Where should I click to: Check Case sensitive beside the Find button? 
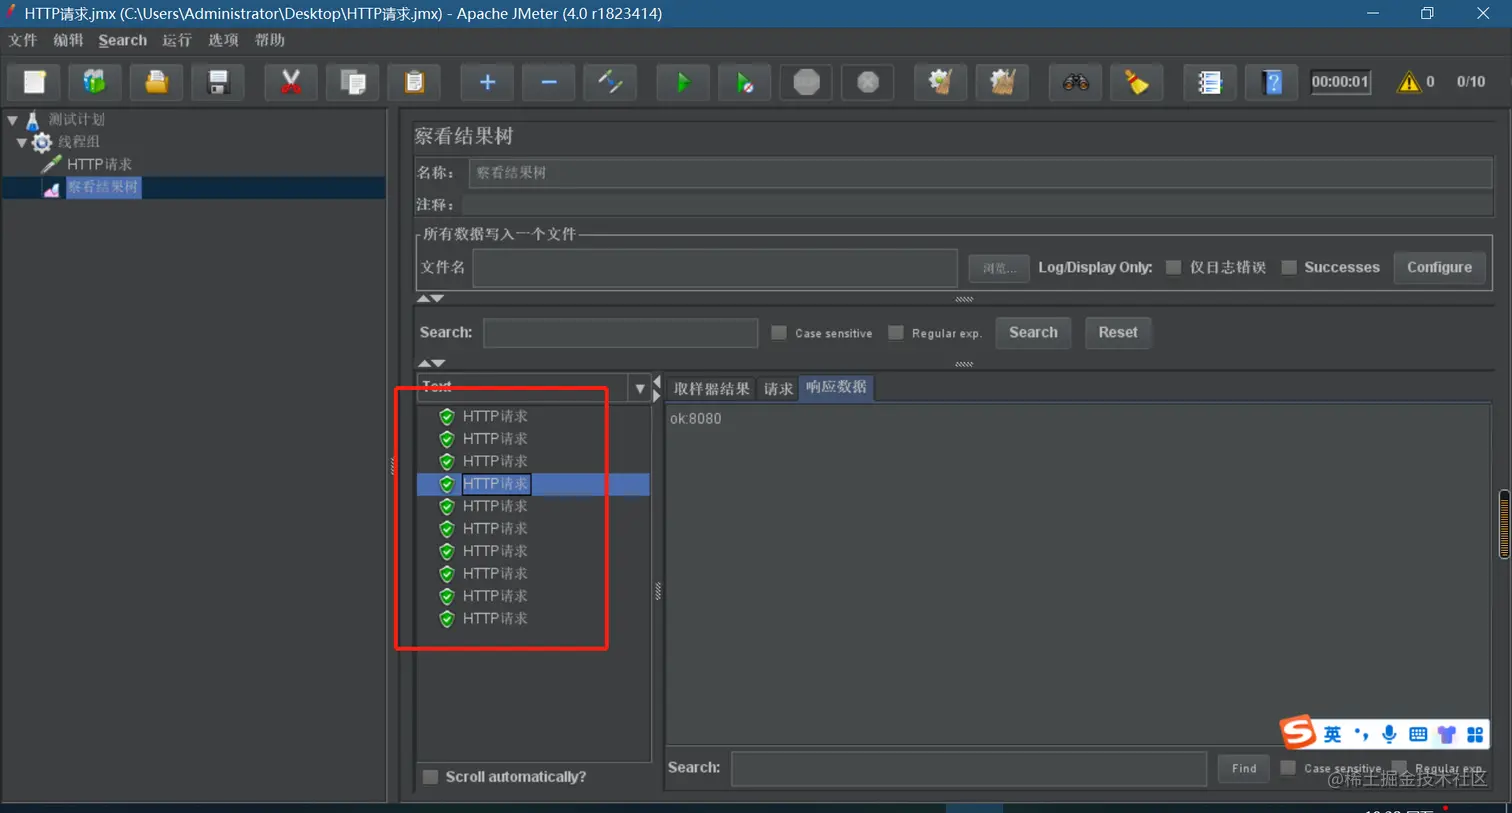[x=1288, y=768]
